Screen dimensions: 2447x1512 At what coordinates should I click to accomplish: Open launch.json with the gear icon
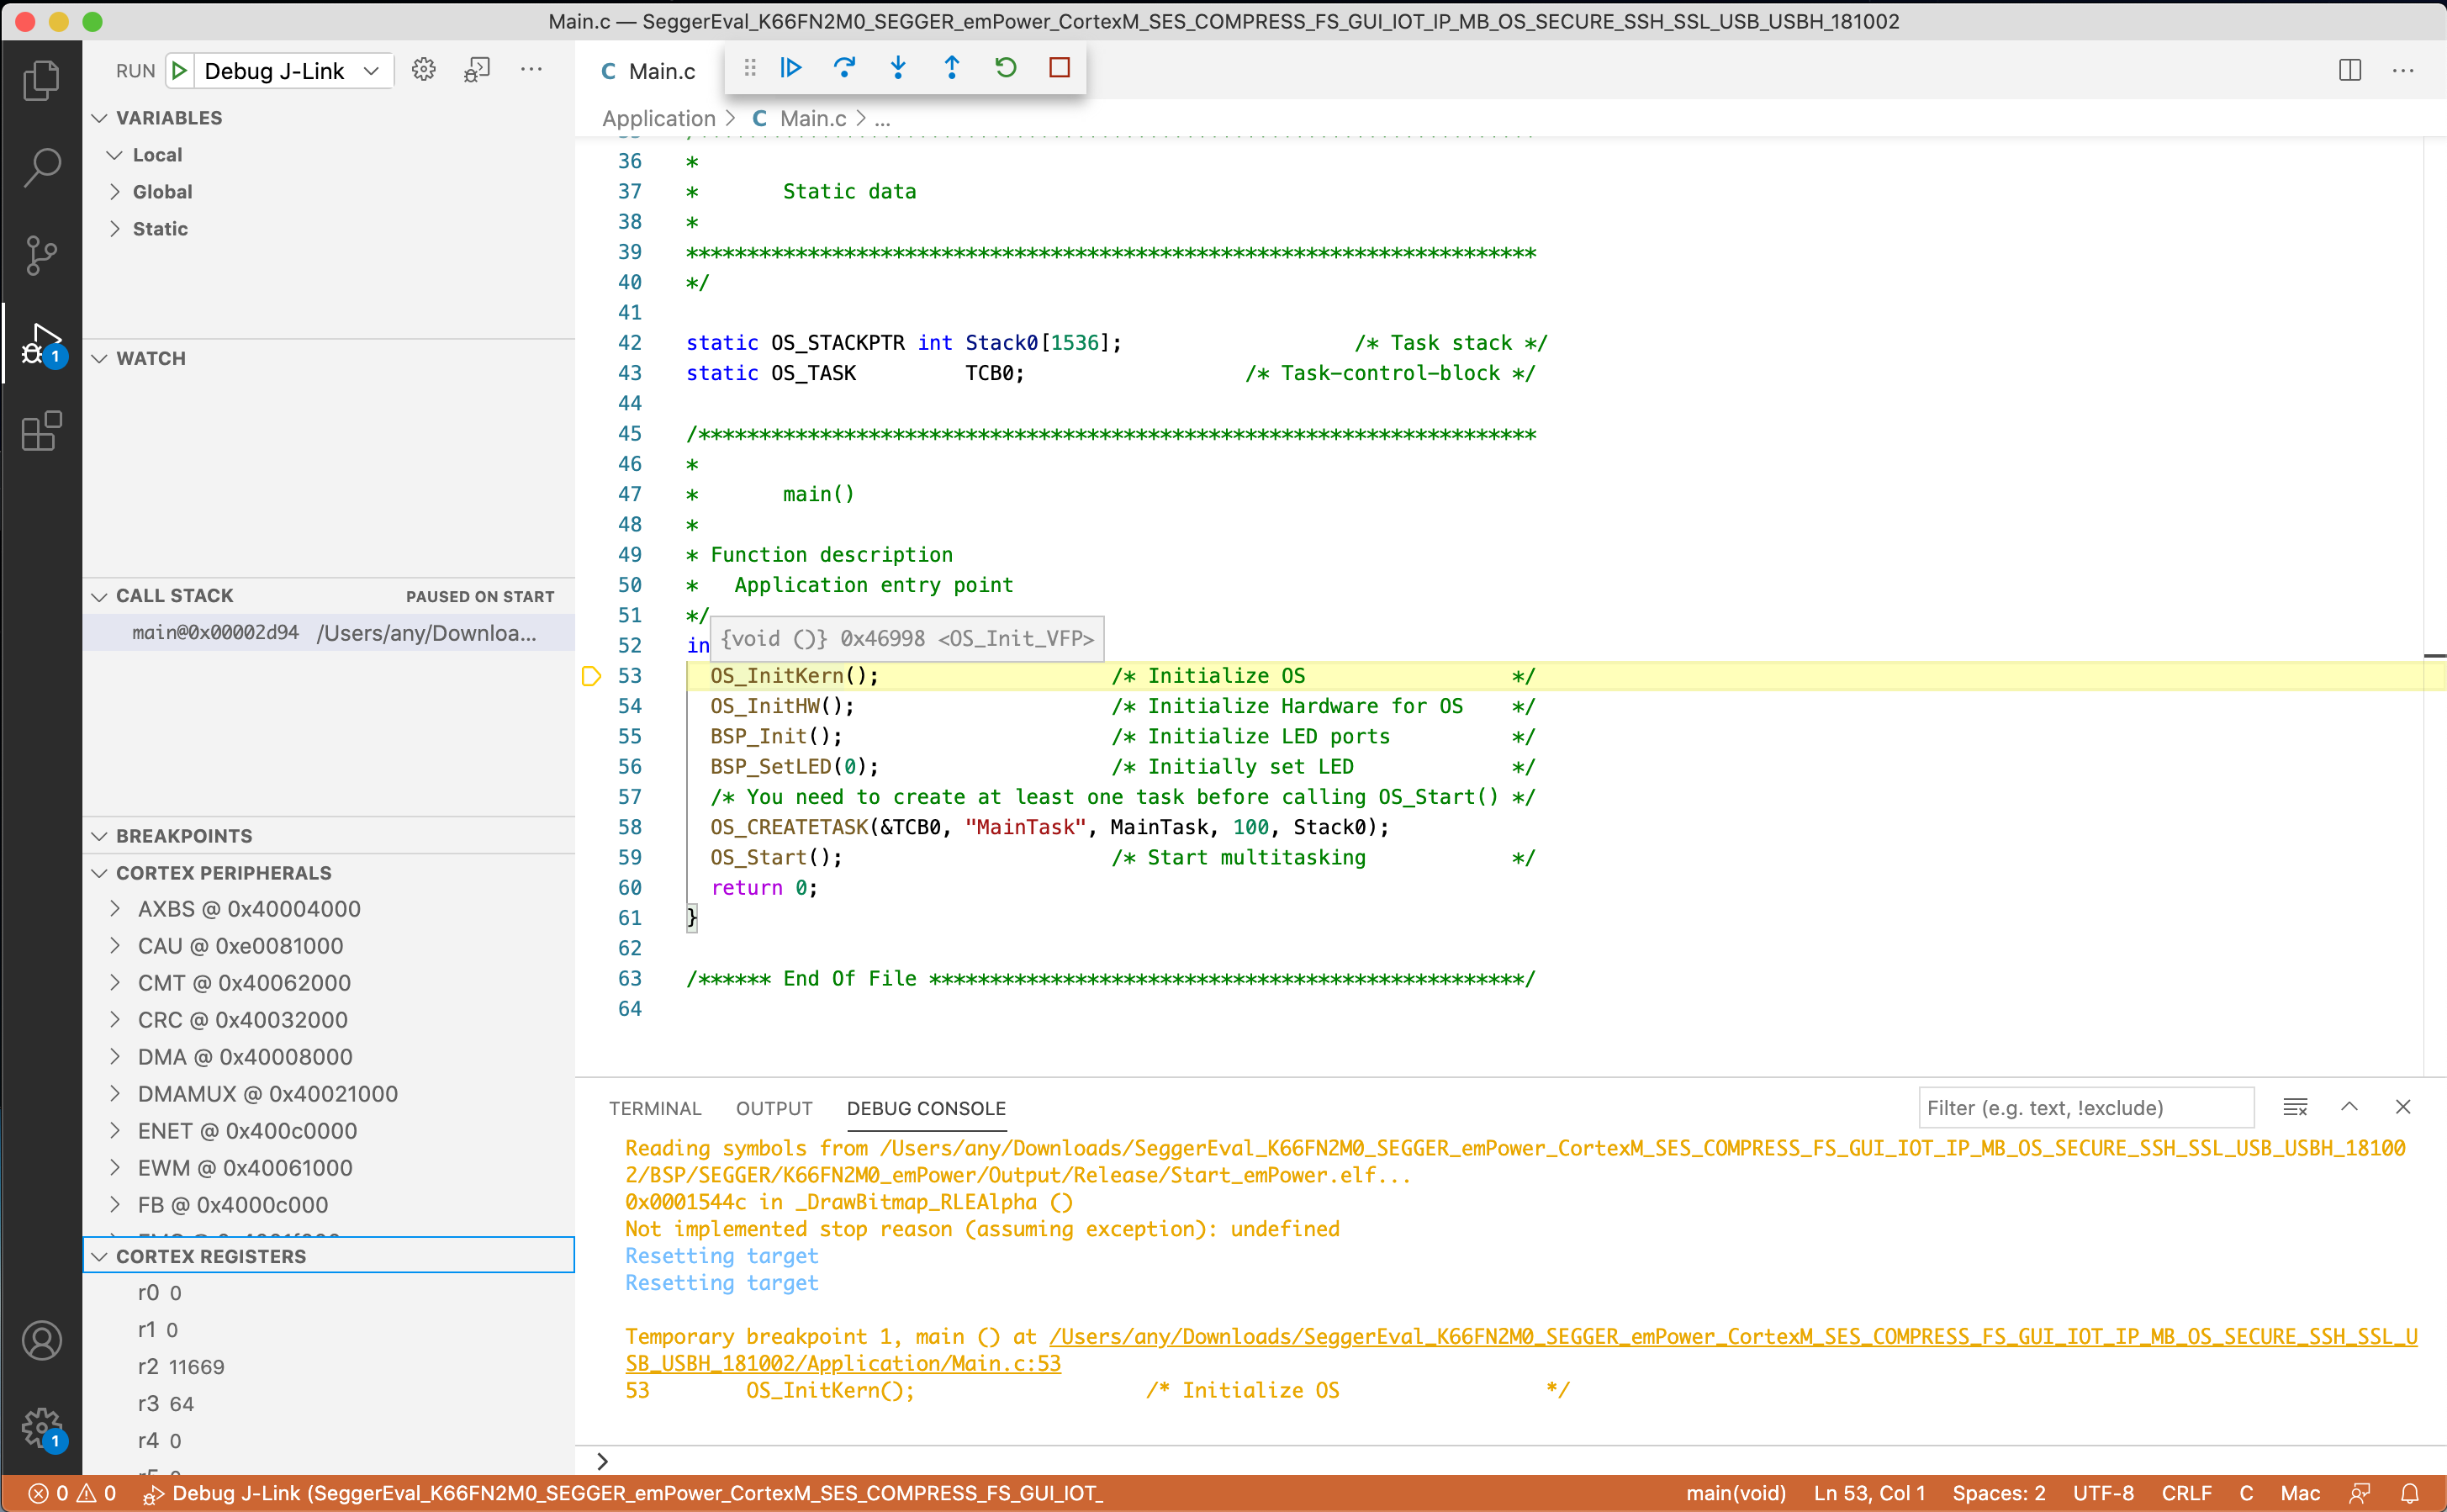[x=424, y=70]
